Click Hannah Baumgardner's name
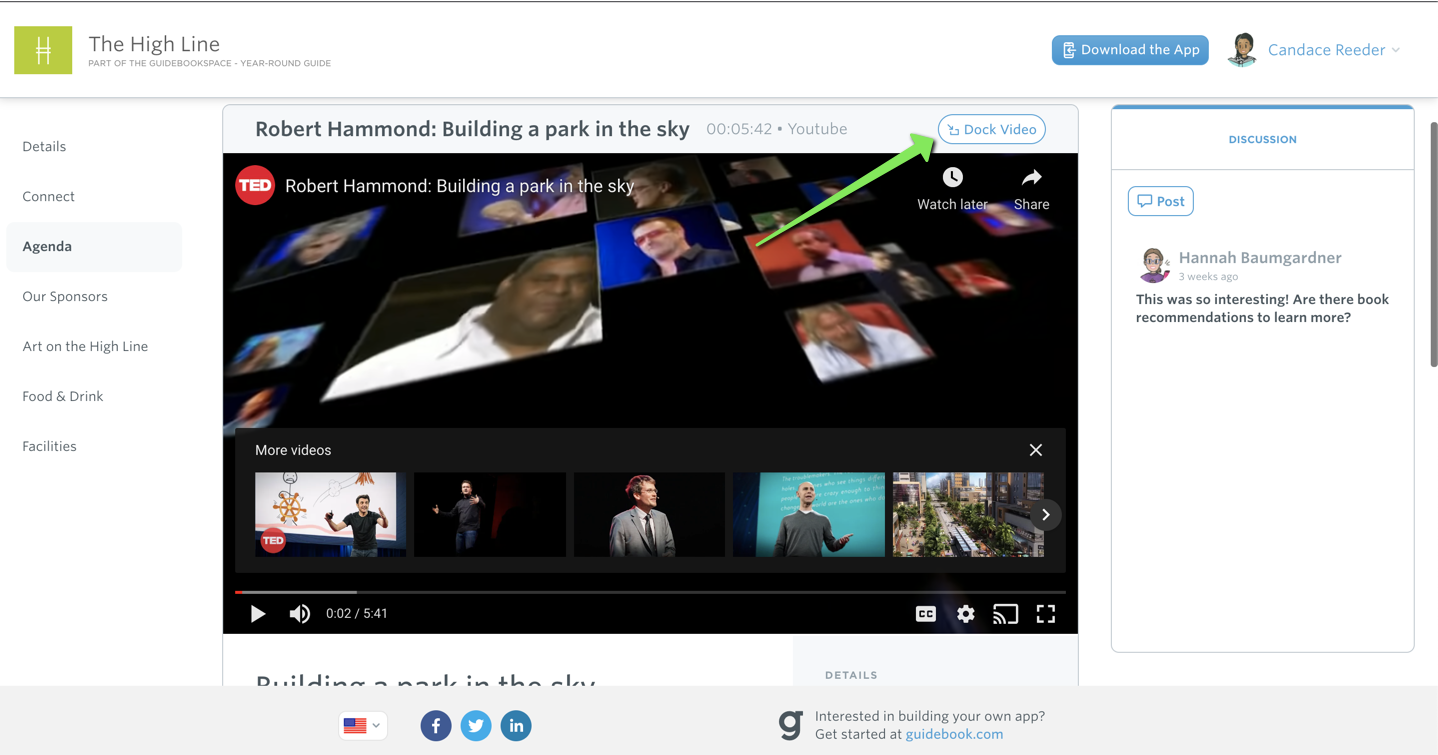This screenshot has width=1438, height=755. 1260,258
